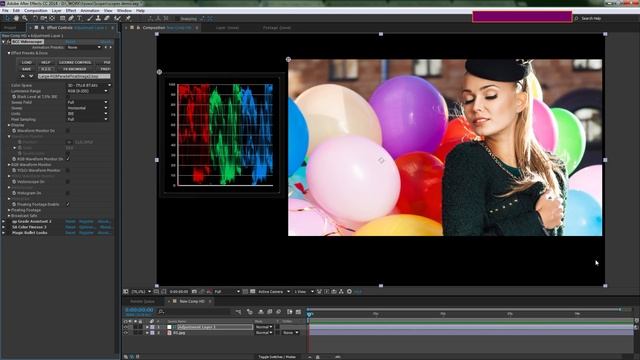Open the Color Space dropdown
This screenshot has height=360, width=640.
(89, 85)
